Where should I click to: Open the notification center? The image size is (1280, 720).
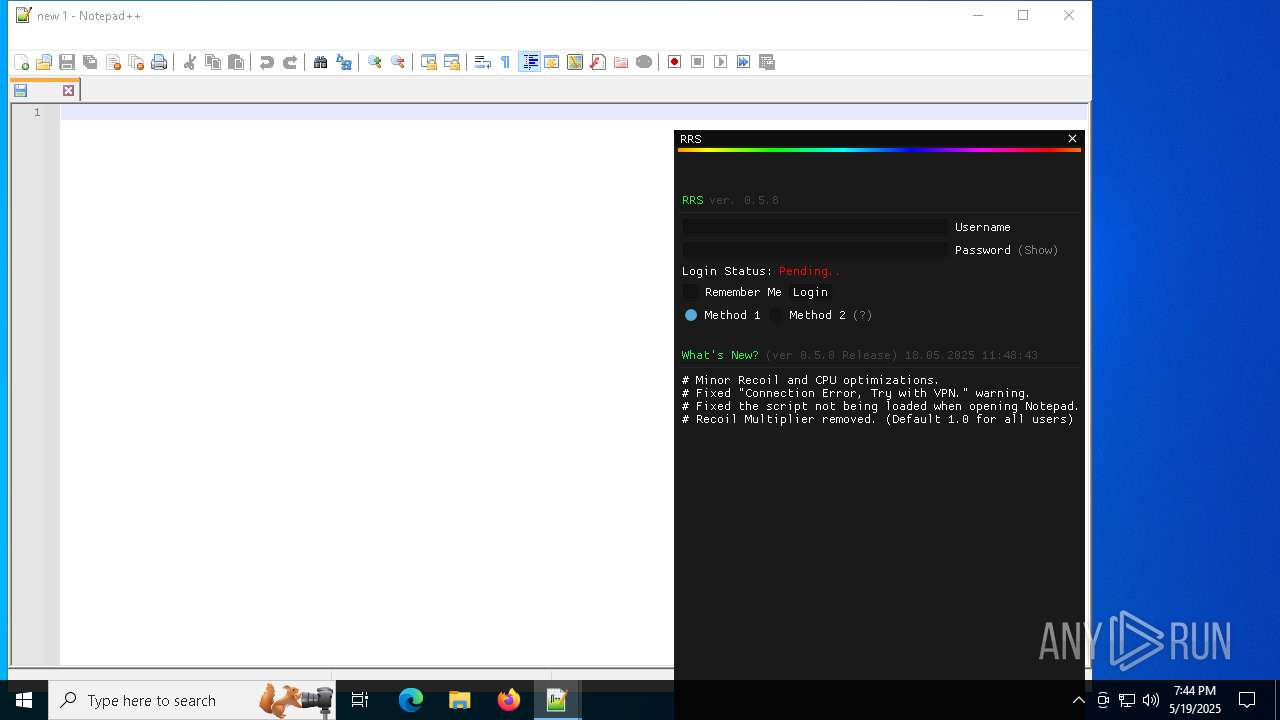(1247, 700)
